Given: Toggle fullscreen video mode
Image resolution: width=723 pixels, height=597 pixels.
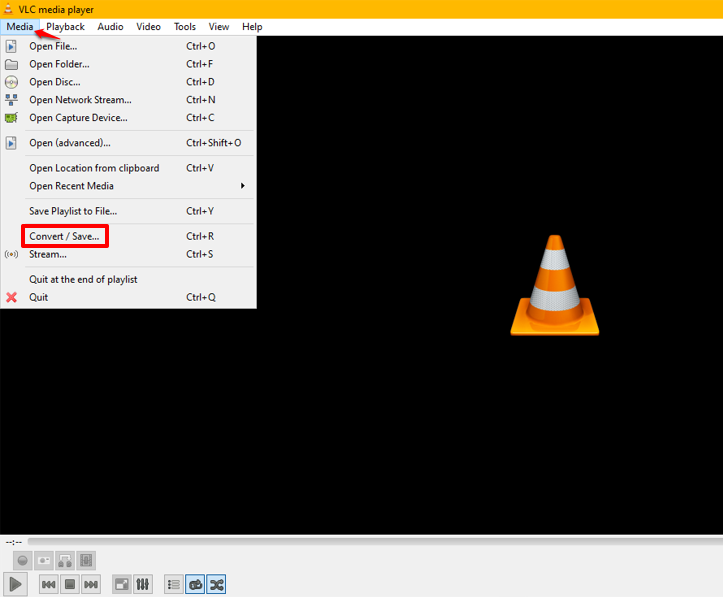Looking at the screenshot, I should (x=122, y=585).
